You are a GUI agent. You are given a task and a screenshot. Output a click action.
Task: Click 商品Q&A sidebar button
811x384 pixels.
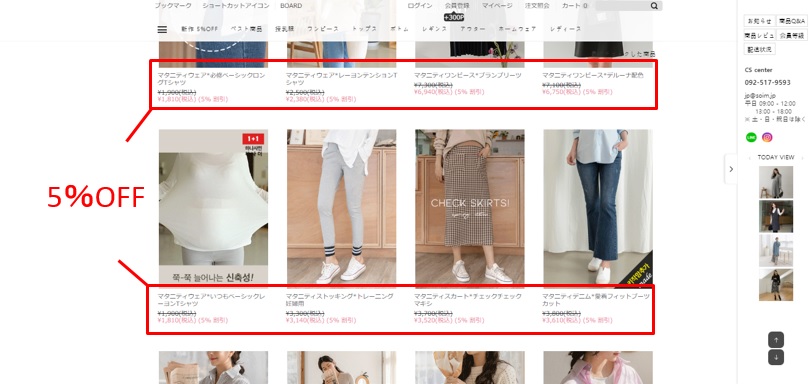coord(791,21)
